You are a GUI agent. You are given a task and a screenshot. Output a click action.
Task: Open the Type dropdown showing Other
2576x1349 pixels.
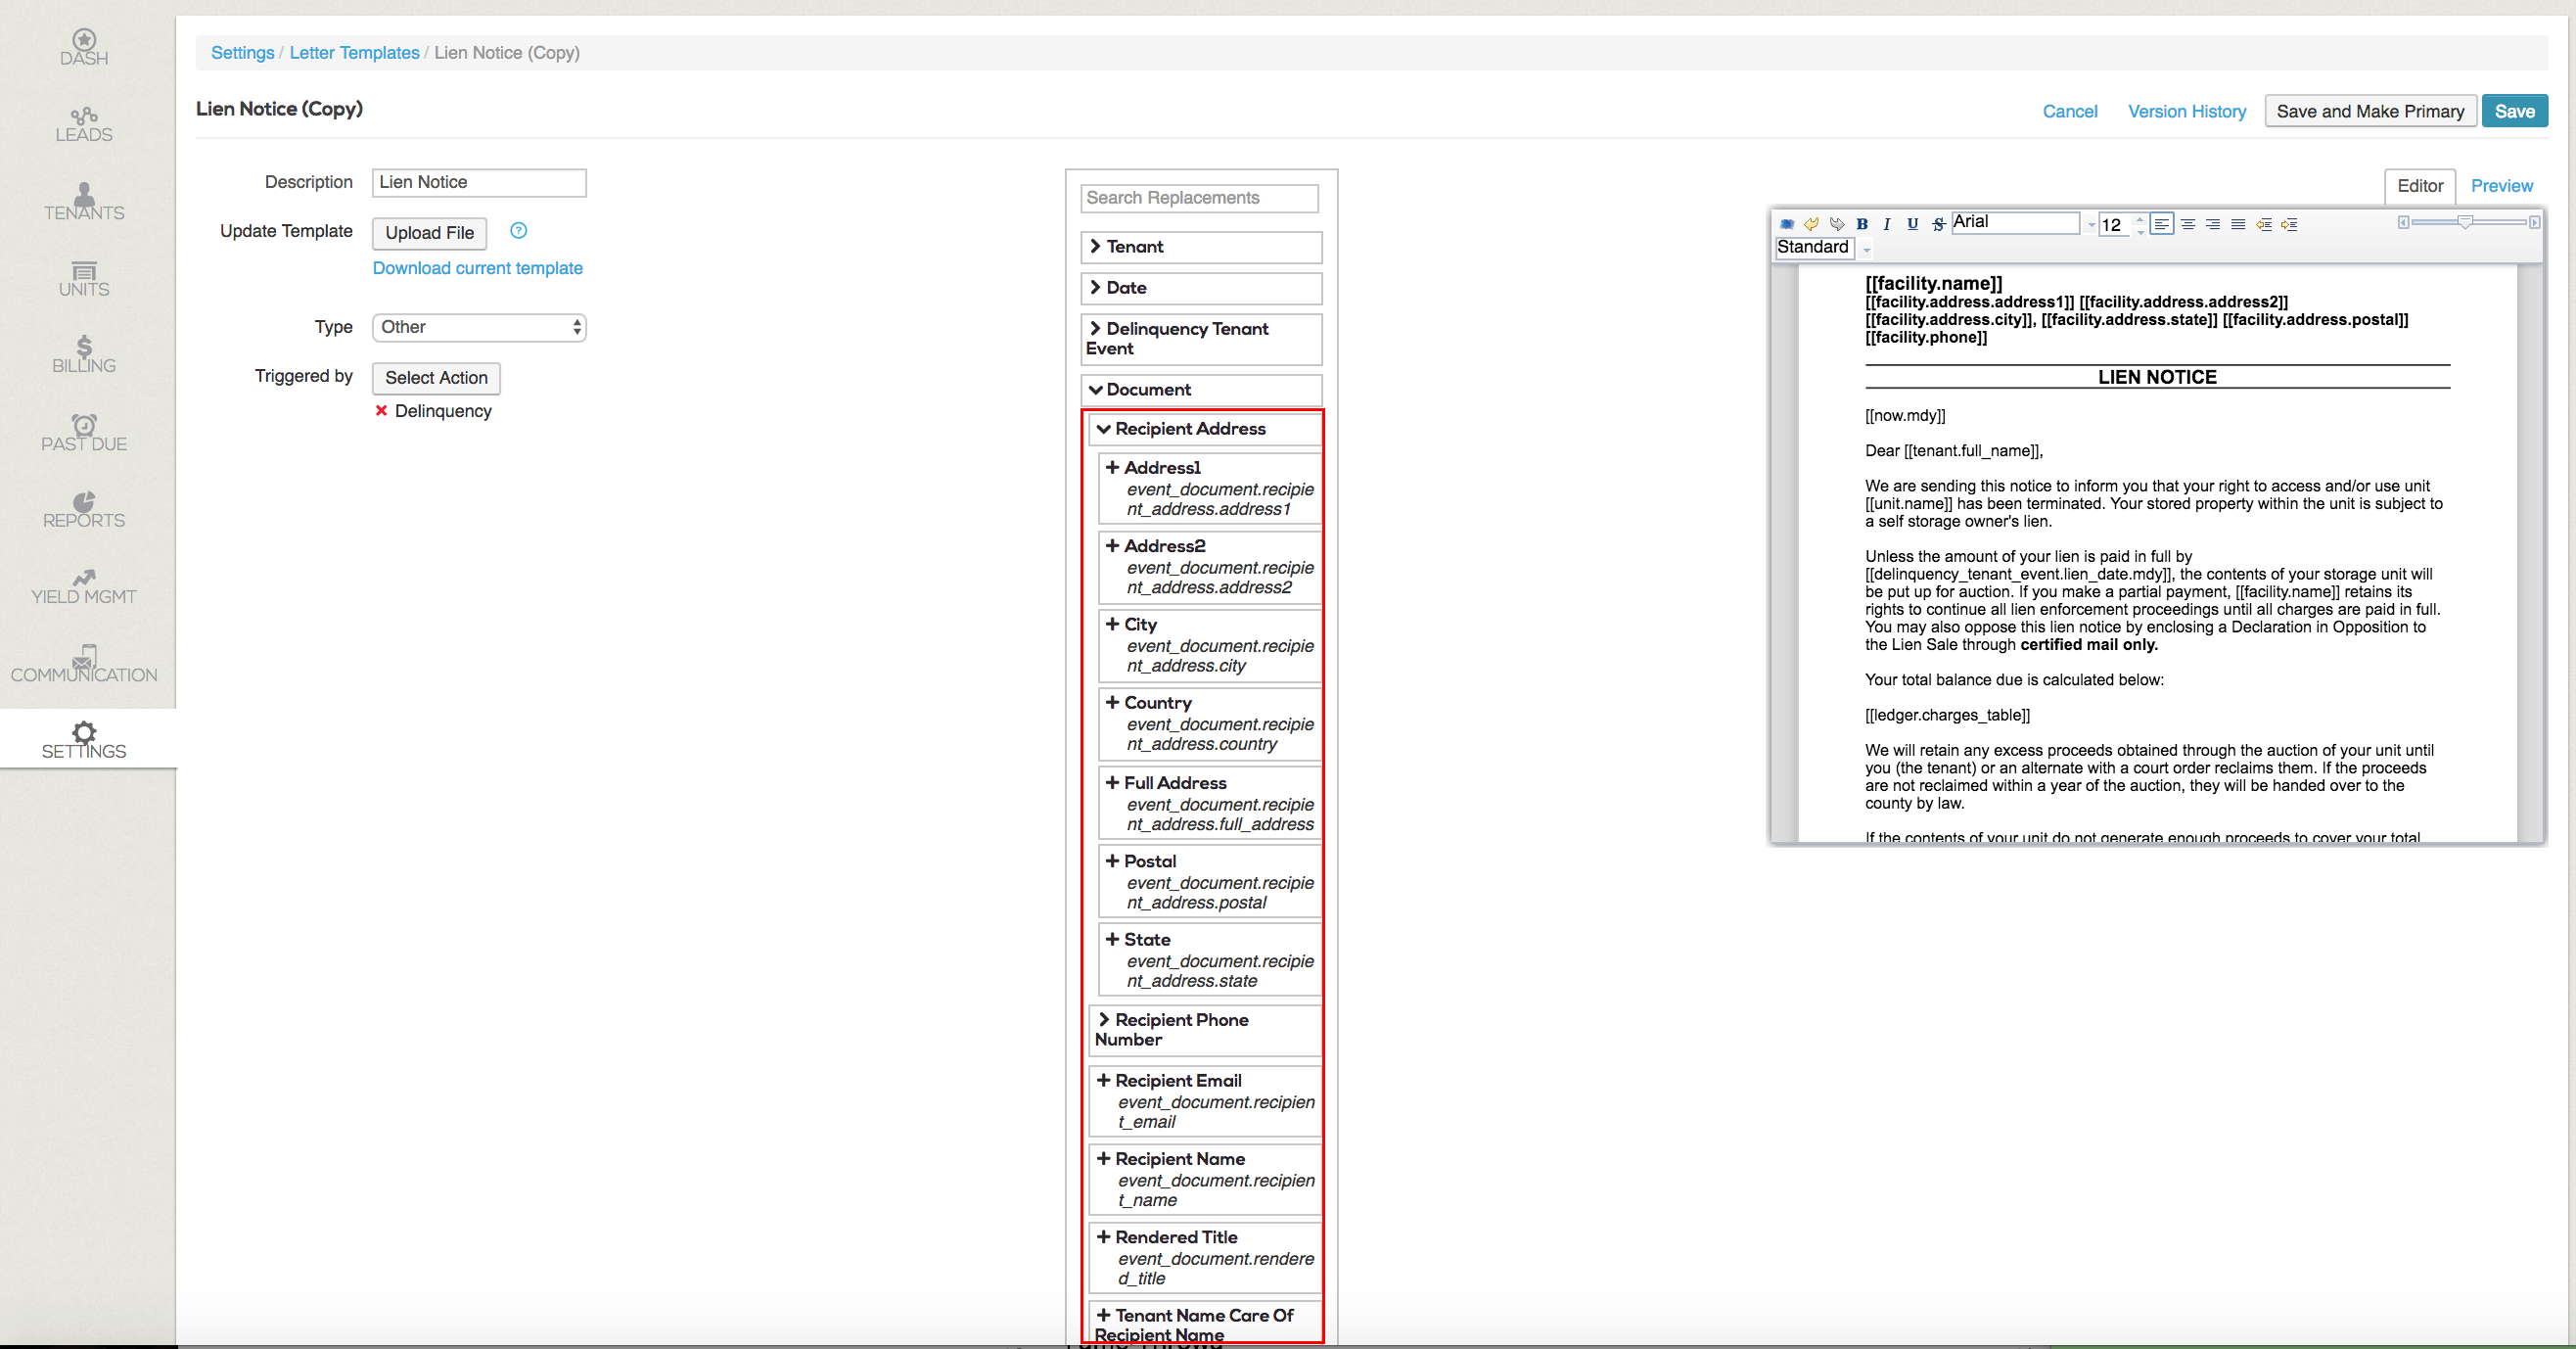(x=479, y=327)
